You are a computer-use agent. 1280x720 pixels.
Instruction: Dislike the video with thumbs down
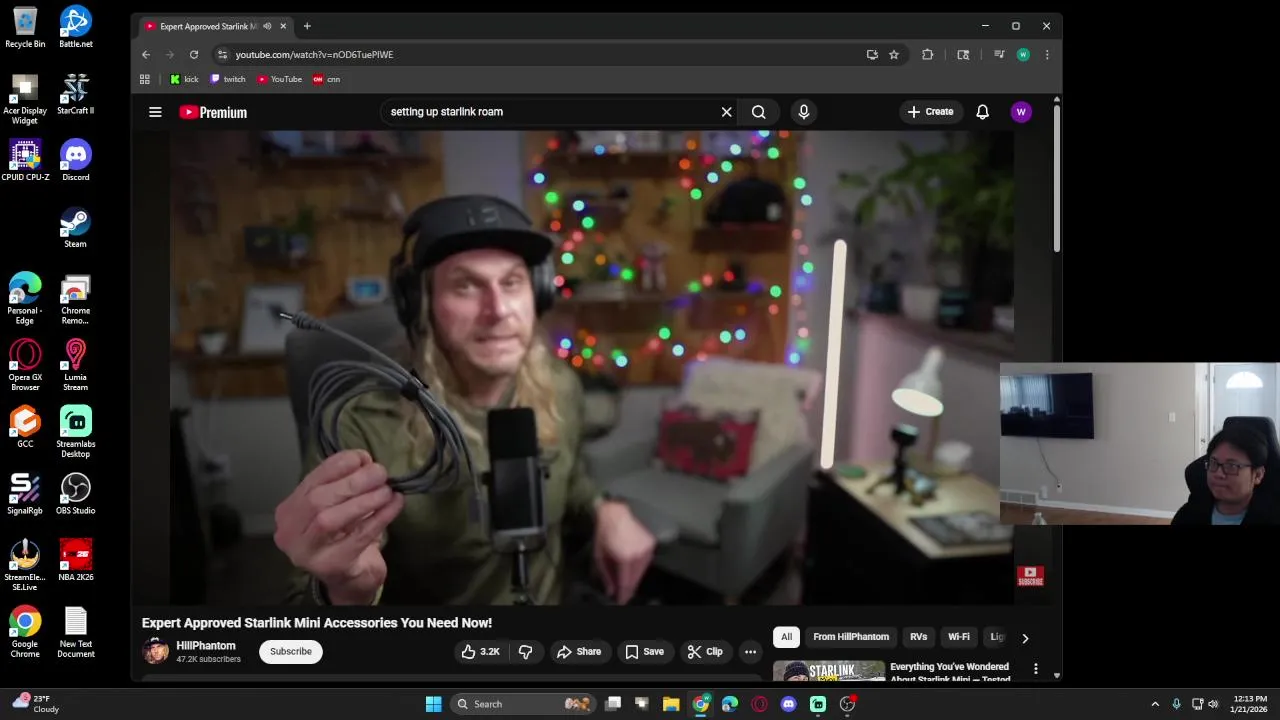click(525, 652)
